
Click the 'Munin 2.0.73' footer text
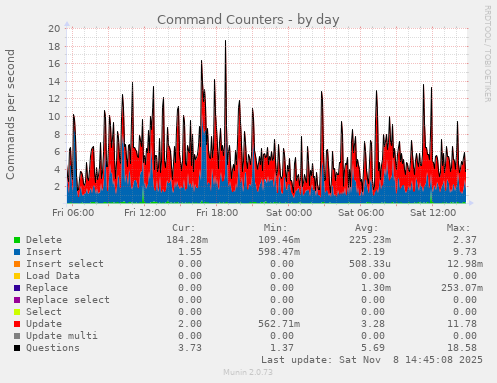pos(248,372)
